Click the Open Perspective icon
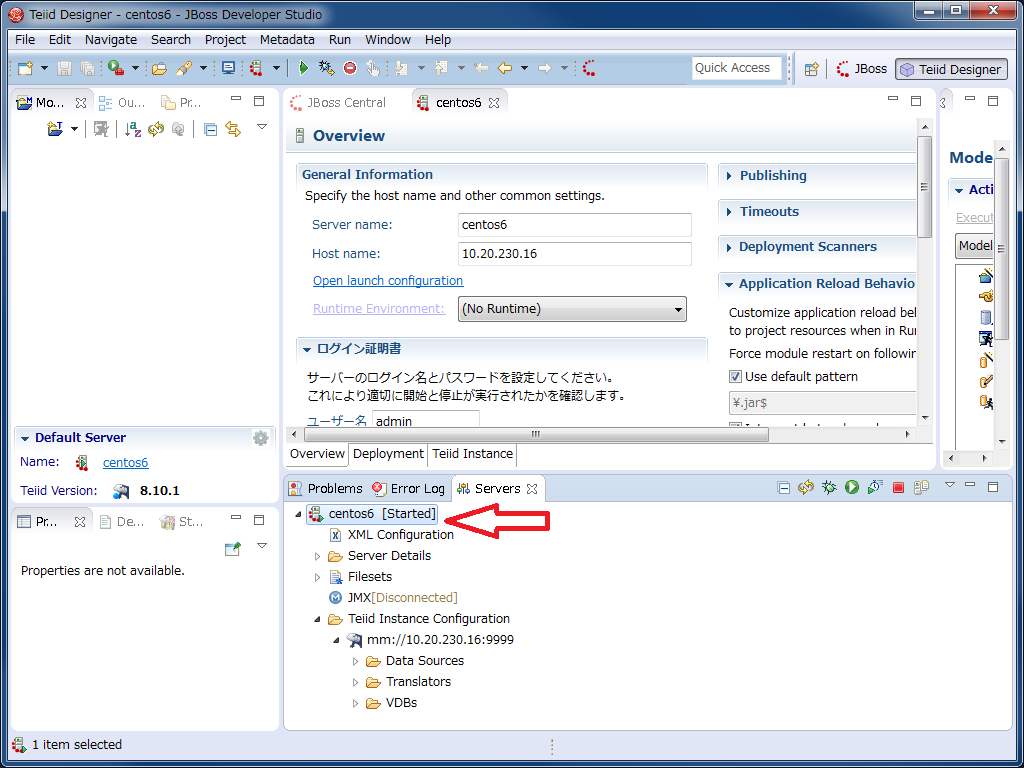1024x768 pixels. click(x=811, y=69)
